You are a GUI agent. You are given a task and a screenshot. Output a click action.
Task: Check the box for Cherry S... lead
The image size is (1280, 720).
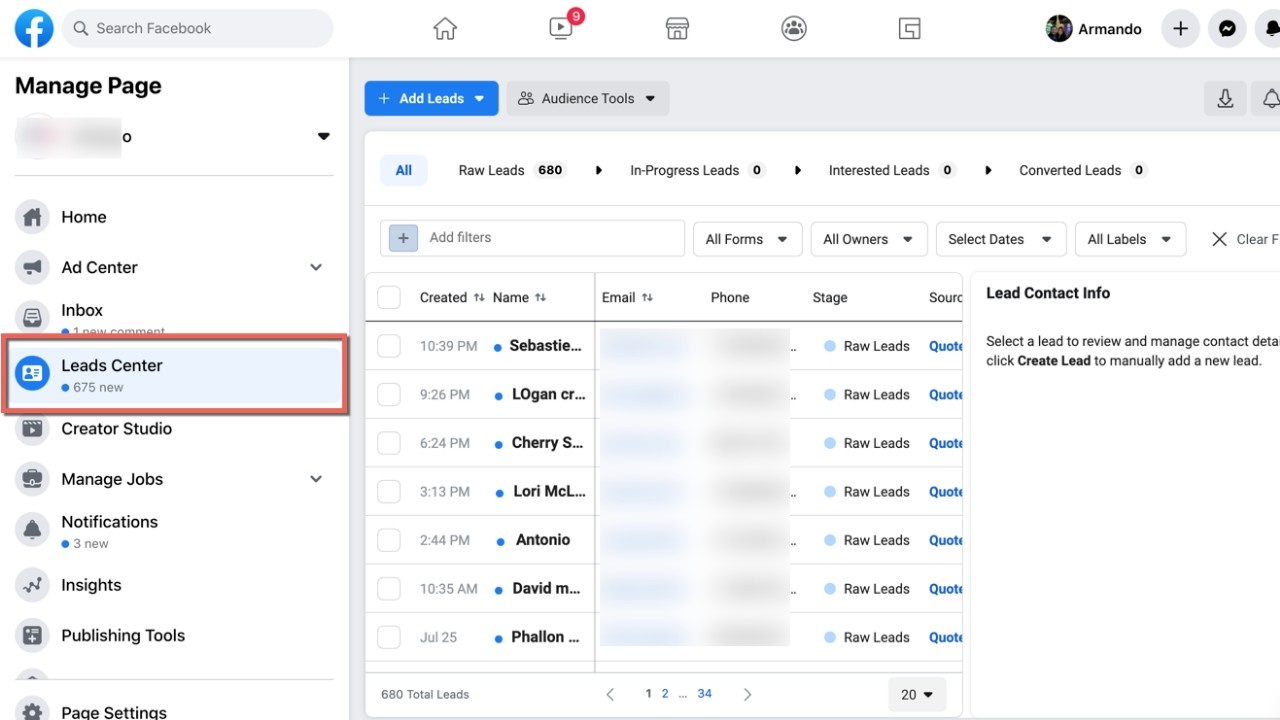point(389,443)
